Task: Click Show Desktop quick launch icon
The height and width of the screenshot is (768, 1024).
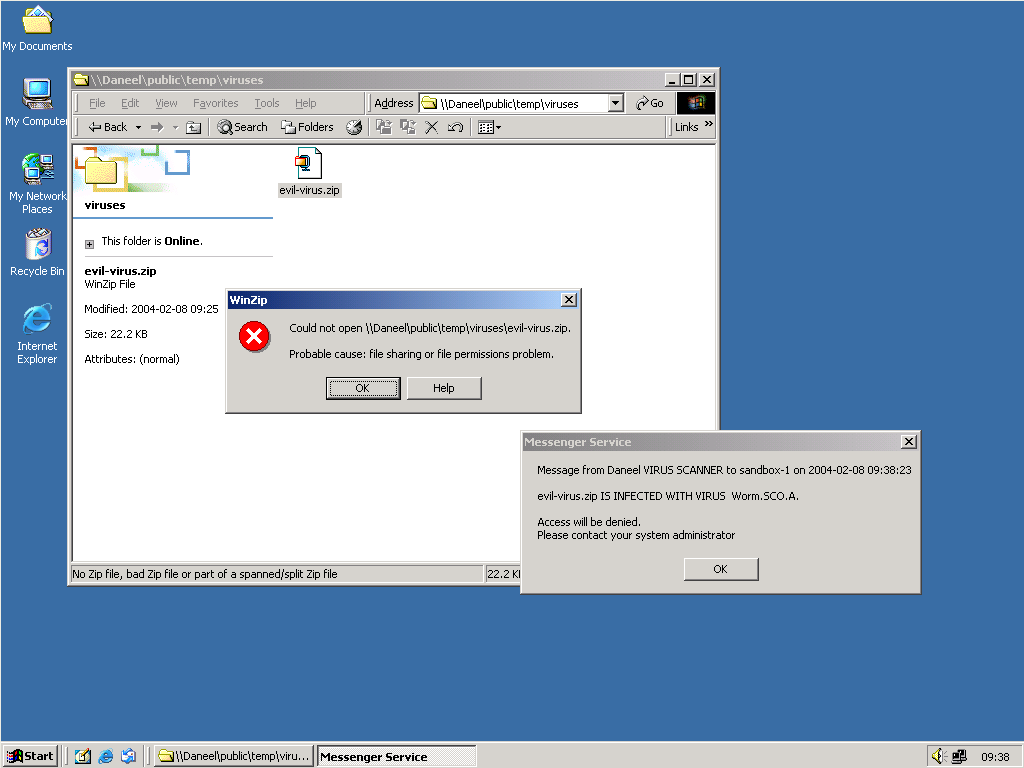Action: coord(83,756)
